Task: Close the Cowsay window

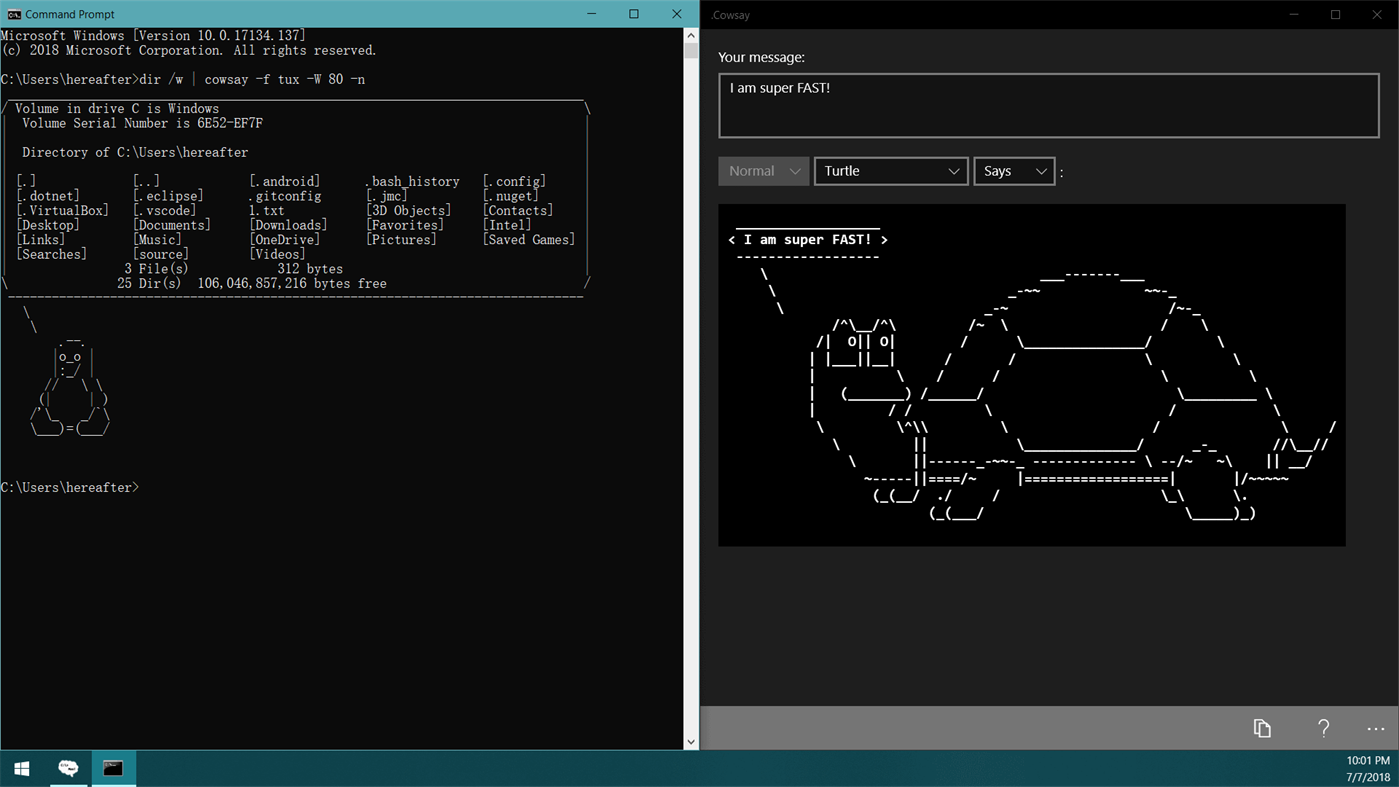Action: [x=1378, y=14]
